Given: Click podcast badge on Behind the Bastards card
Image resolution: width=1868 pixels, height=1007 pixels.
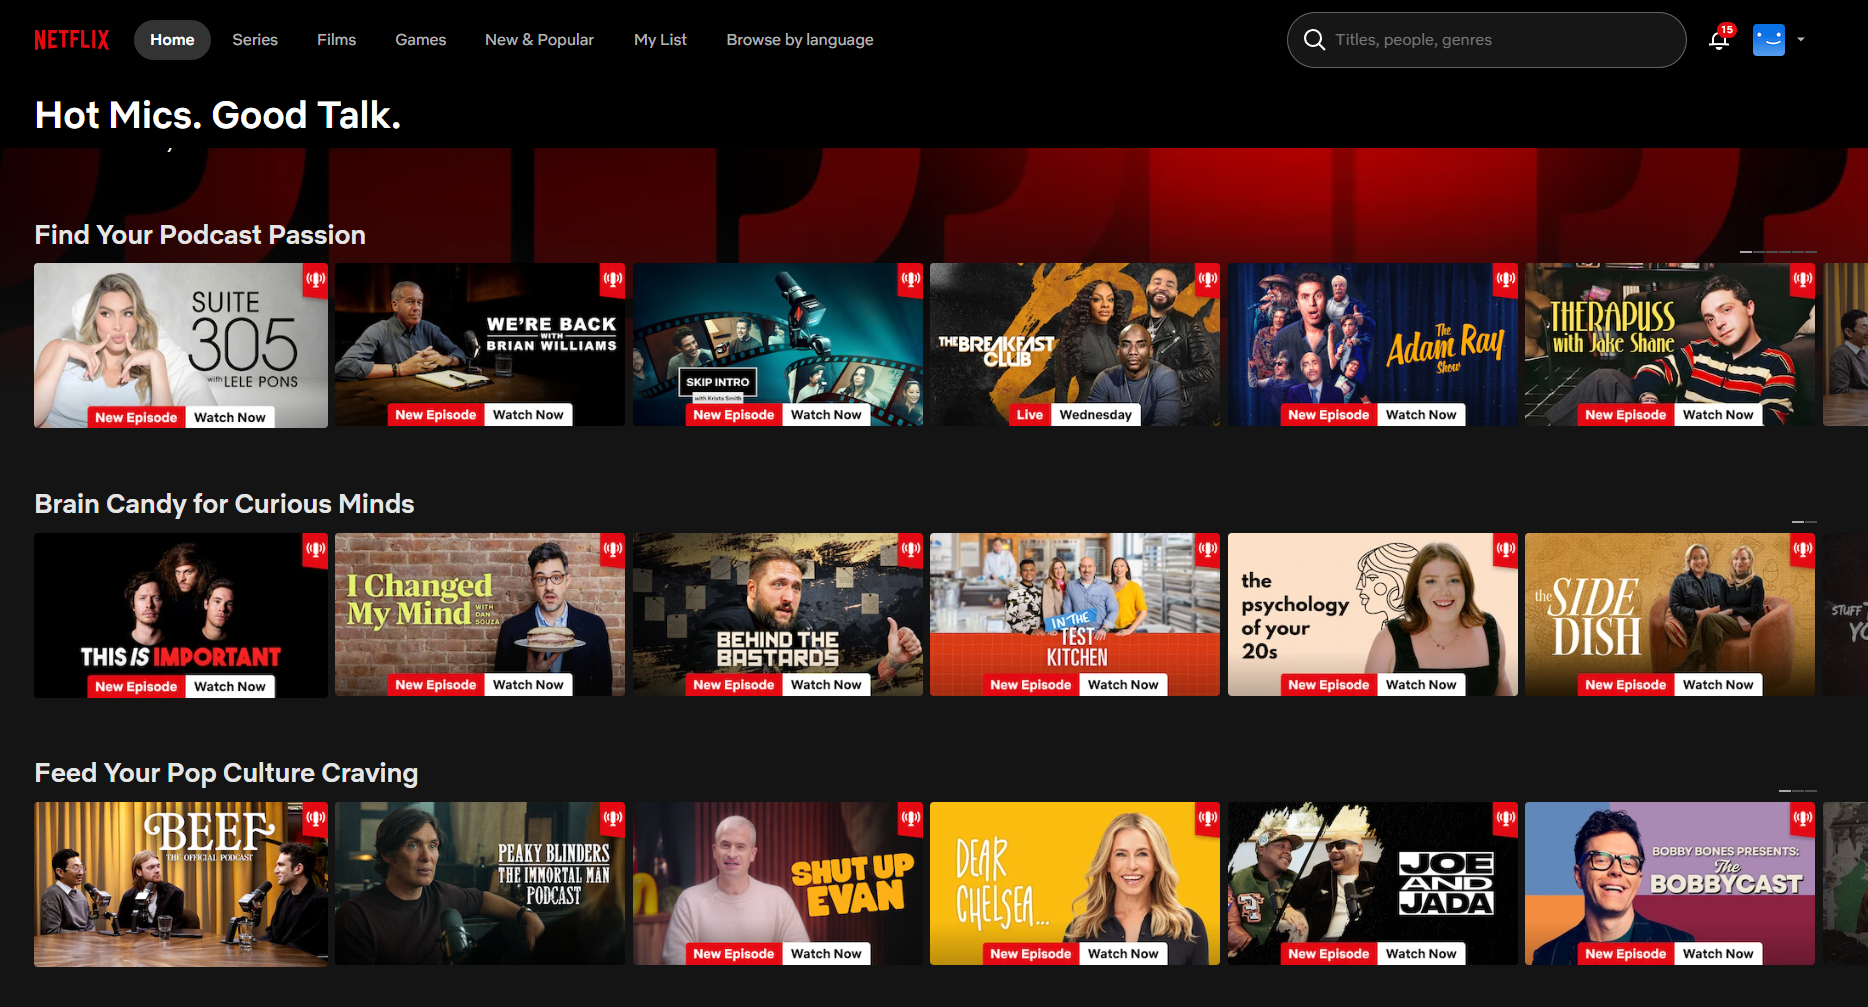Looking at the screenshot, I should pyautogui.click(x=910, y=549).
